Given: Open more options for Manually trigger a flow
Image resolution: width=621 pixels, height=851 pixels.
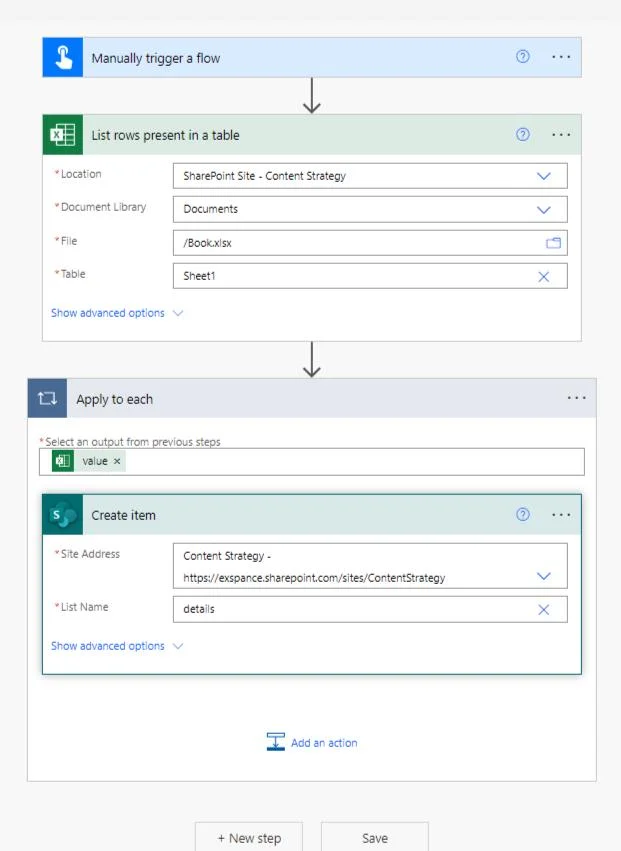Looking at the screenshot, I should pyautogui.click(x=561, y=57).
